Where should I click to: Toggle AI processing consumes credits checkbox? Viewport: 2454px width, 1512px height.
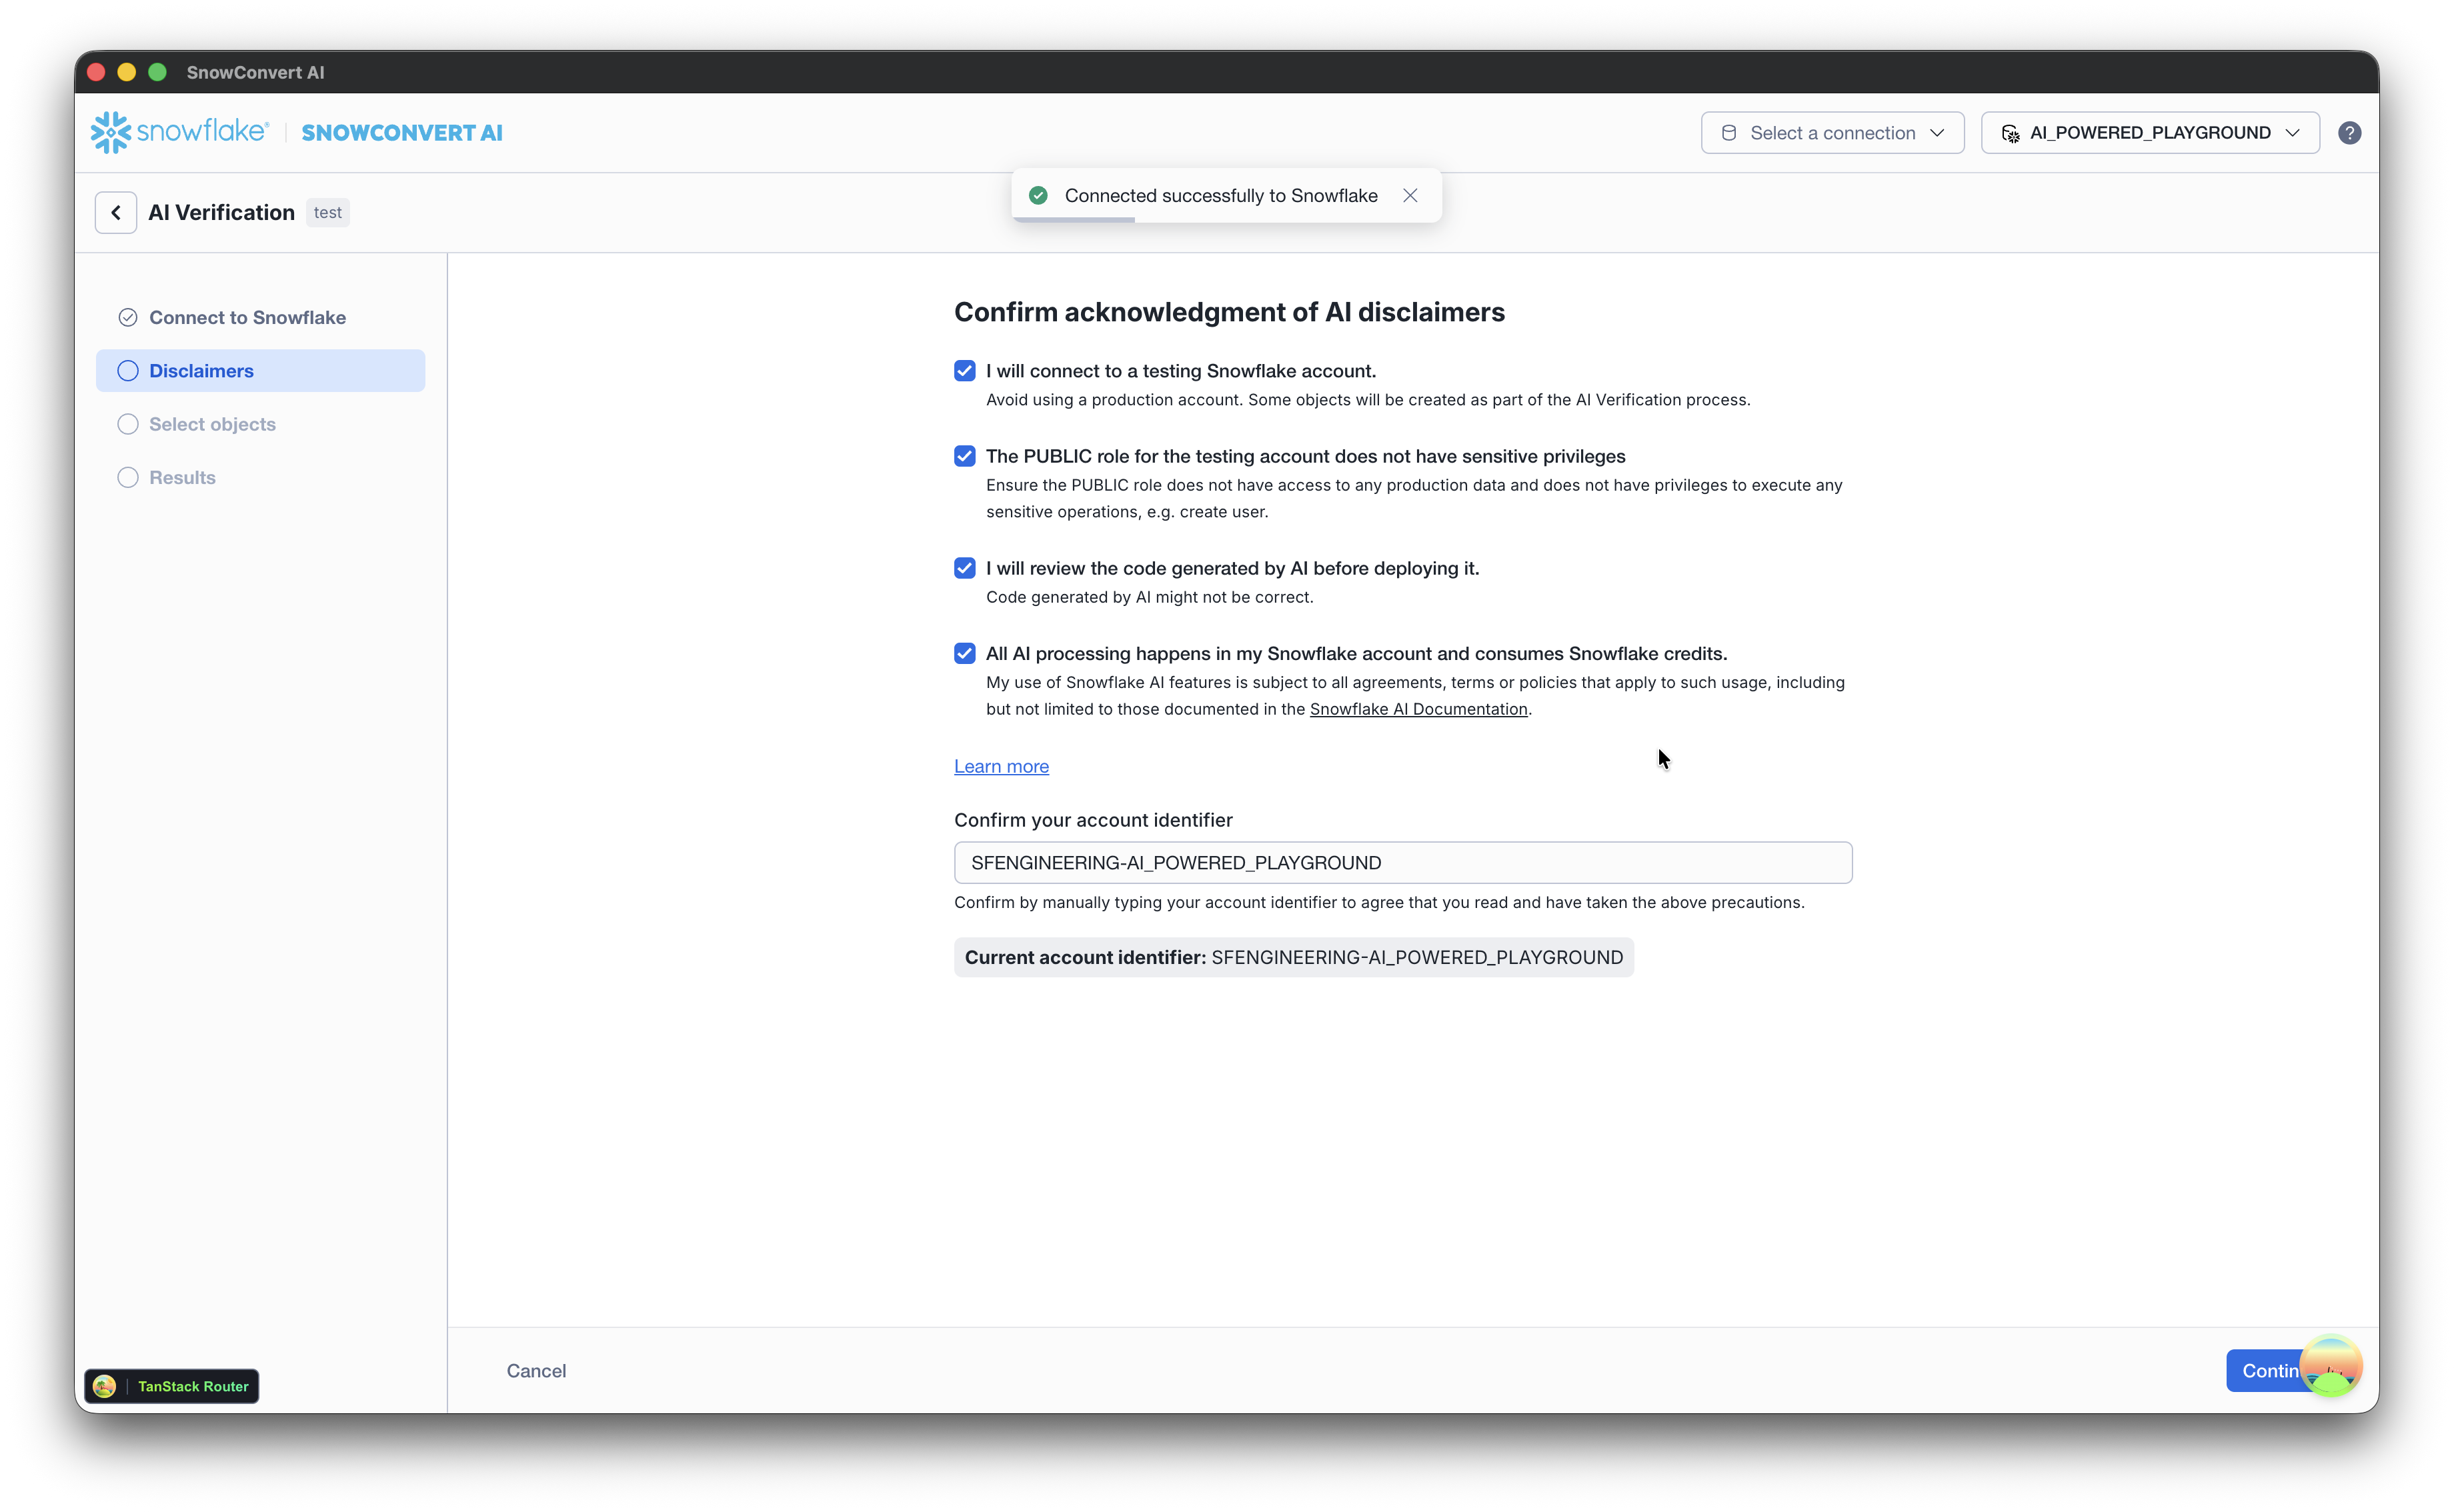click(964, 653)
